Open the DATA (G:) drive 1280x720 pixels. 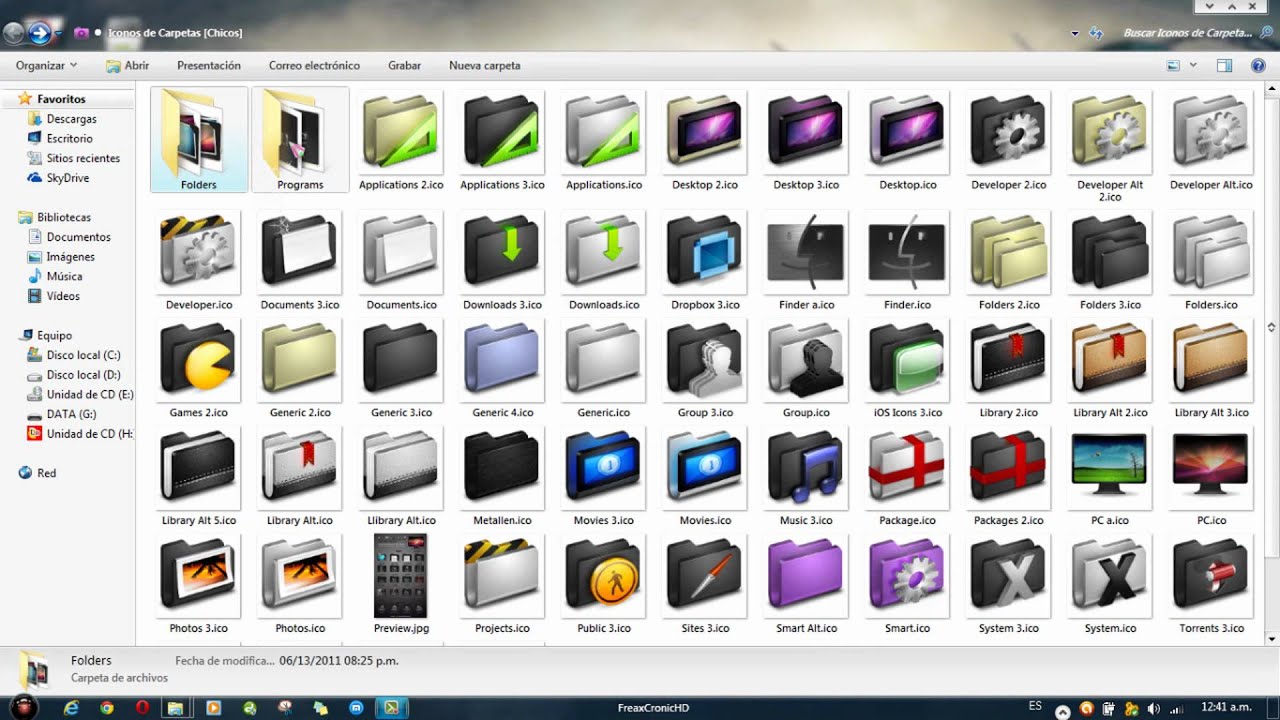tap(71, 414)
